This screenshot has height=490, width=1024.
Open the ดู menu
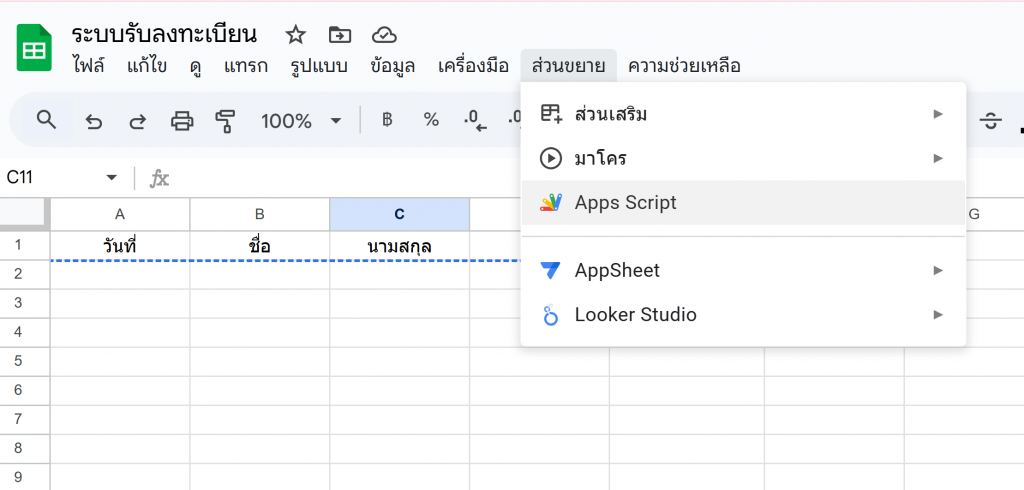(x=195, y=66)
